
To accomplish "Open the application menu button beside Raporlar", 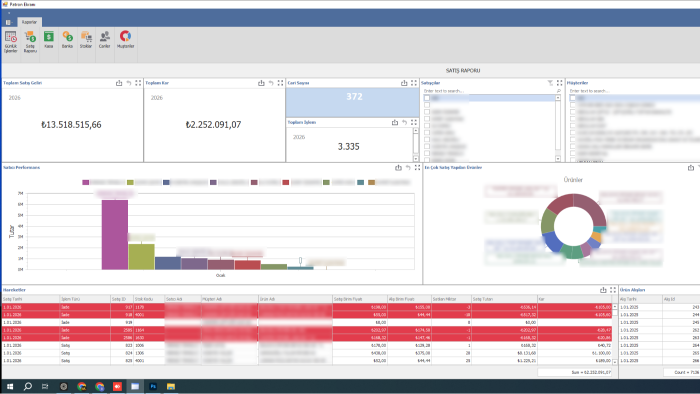I will pyautogui.click(x=9, y=22).
